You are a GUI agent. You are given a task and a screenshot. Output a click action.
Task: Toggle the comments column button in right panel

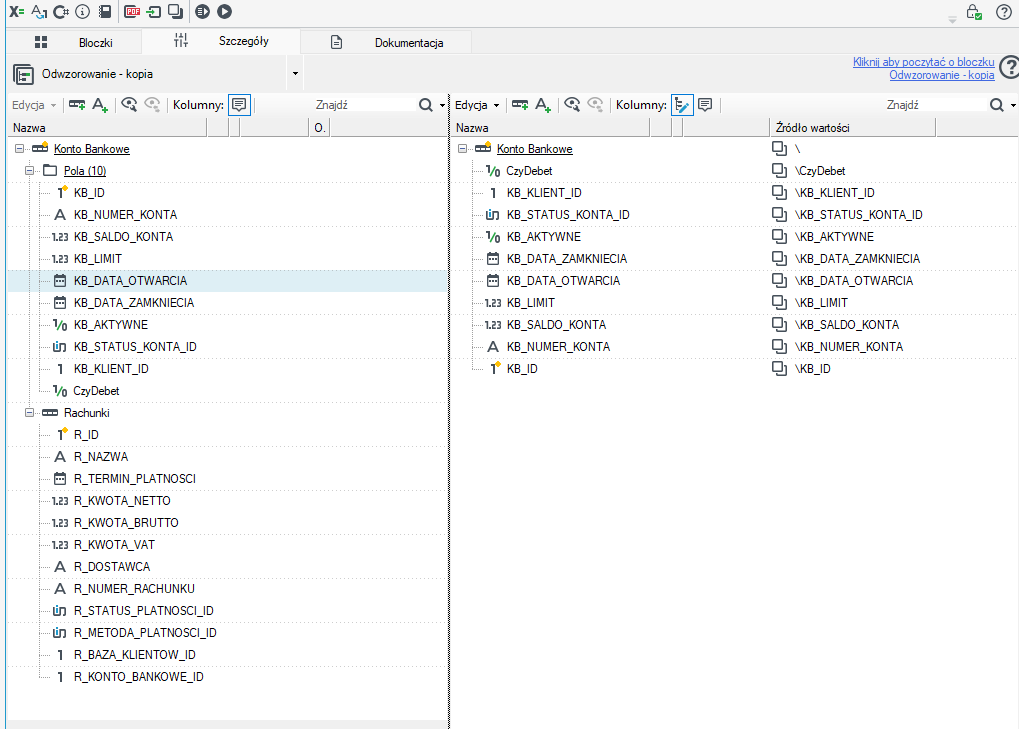tap(705, 105)
